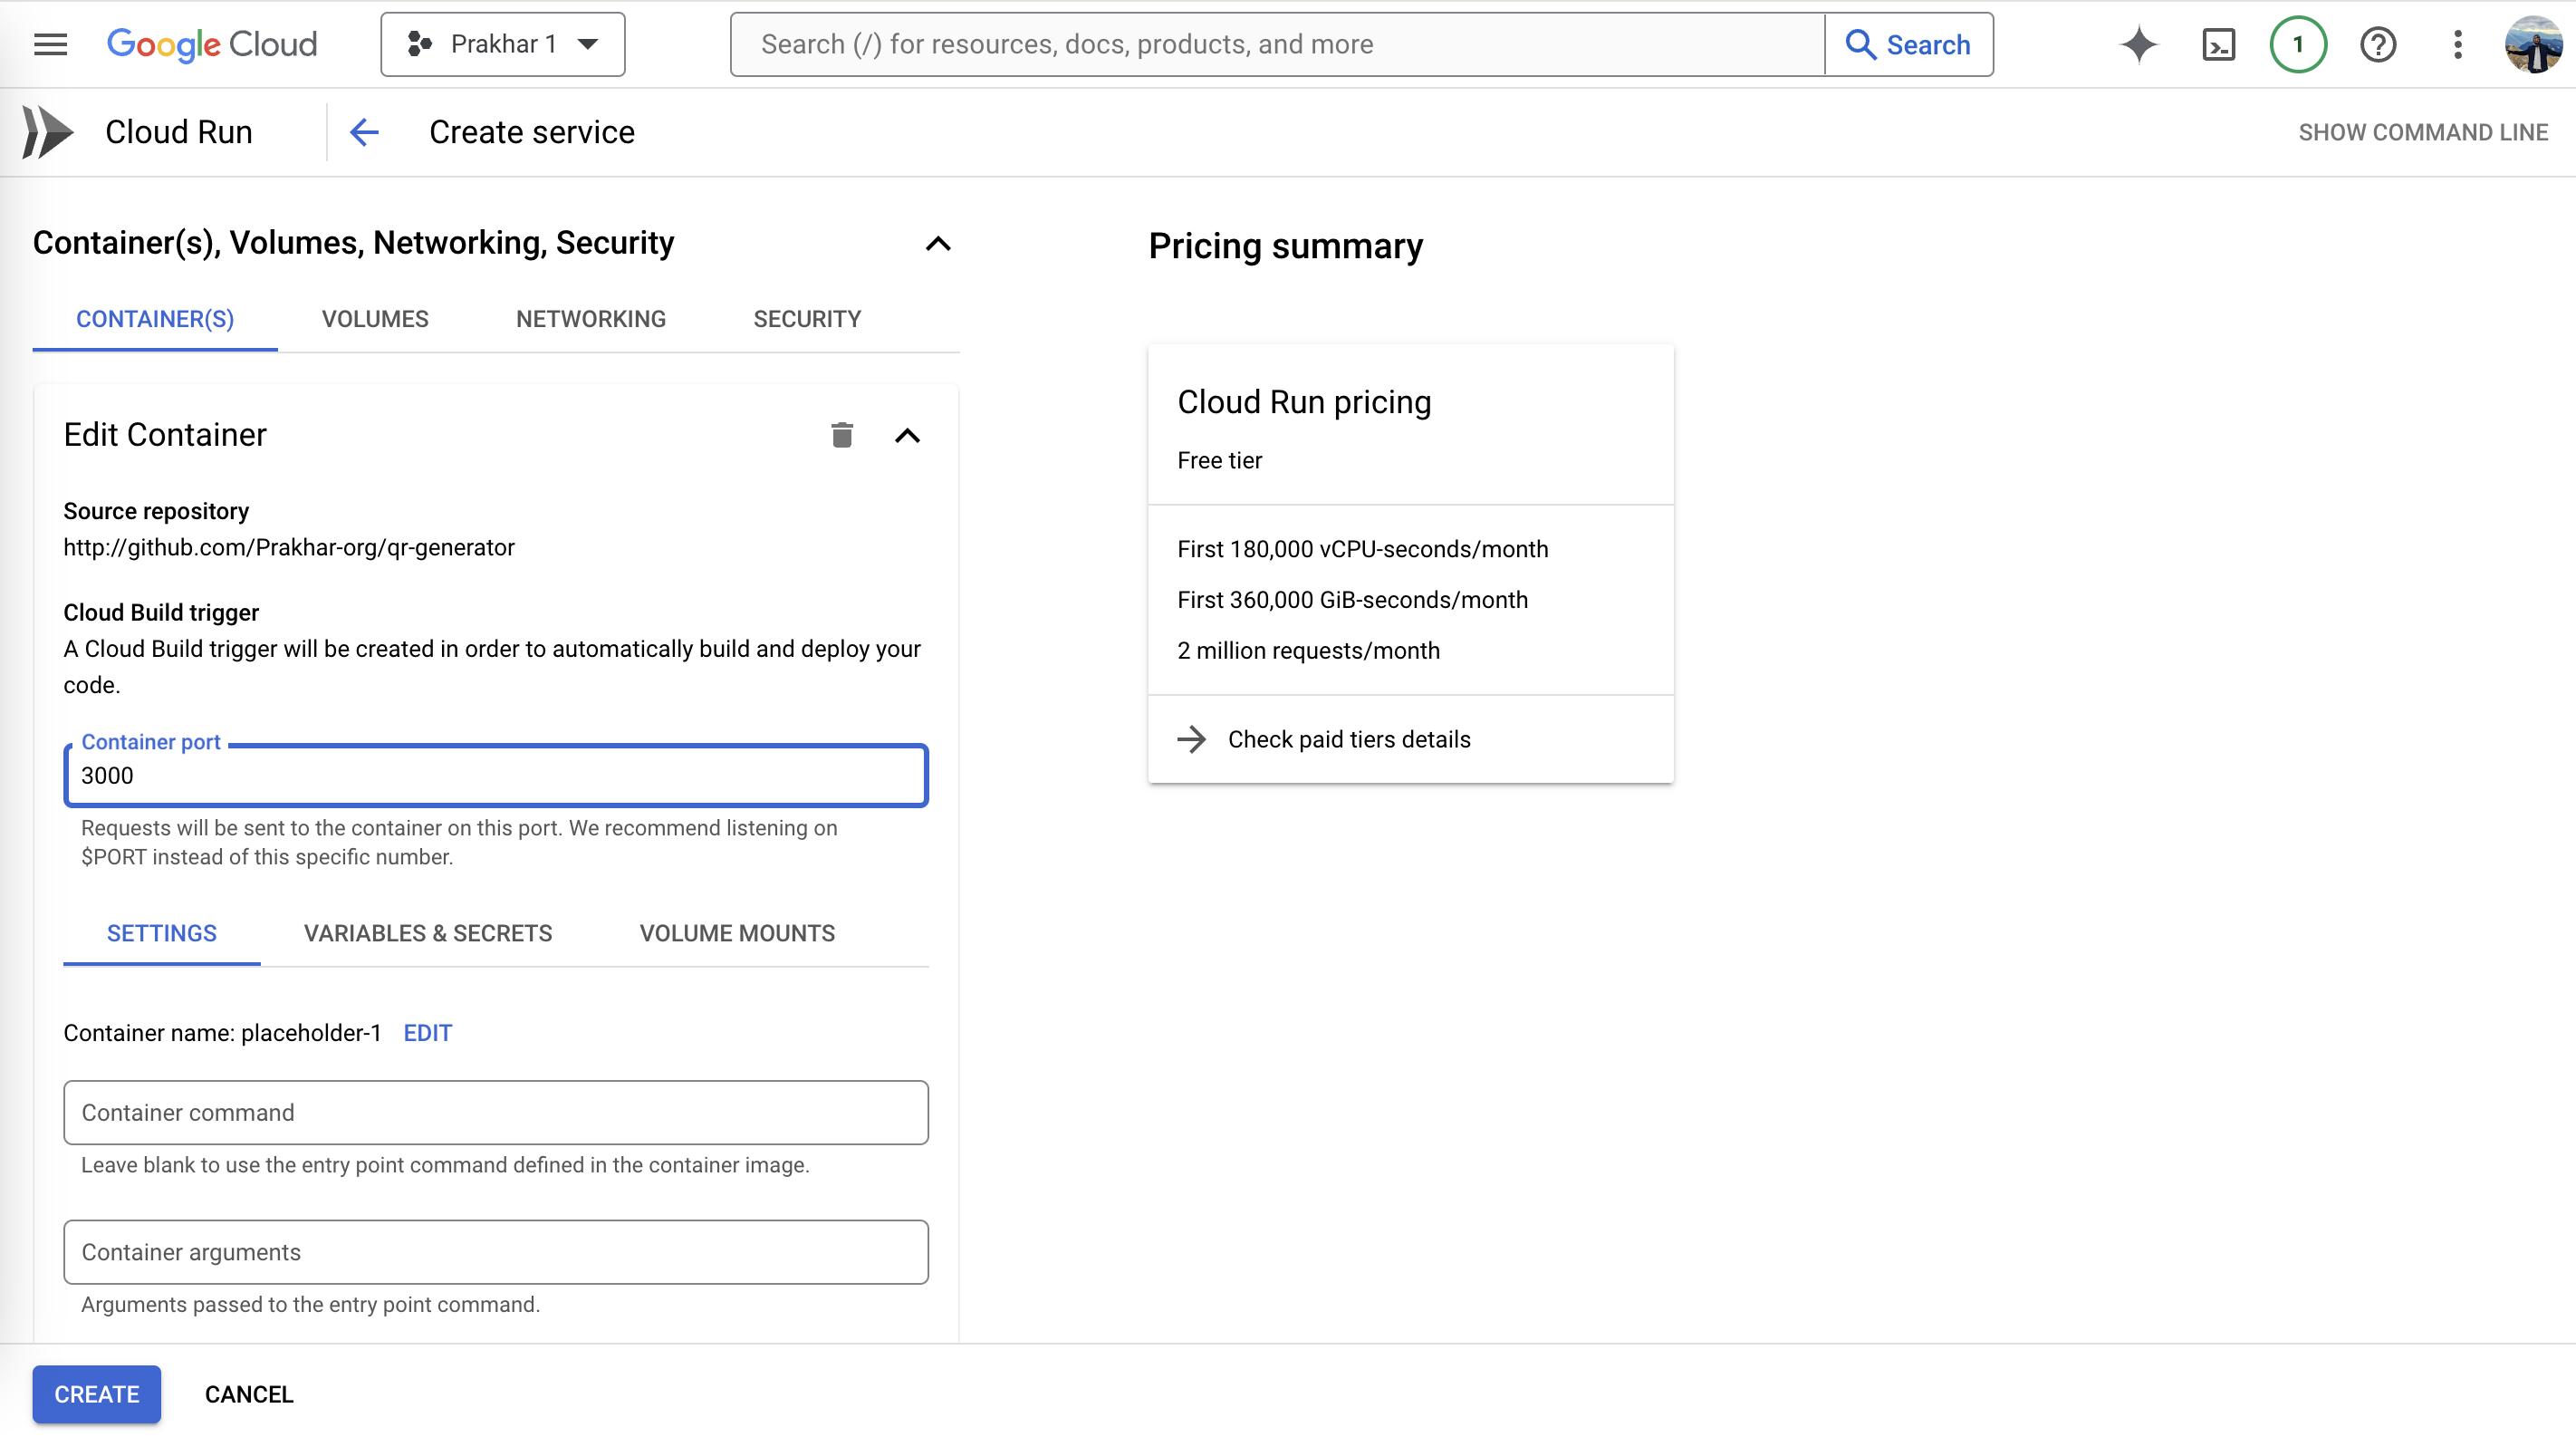Open the notifications badge showing 1
2576x1437 pixels.
pyautogui.click(x=2297, y=44)
